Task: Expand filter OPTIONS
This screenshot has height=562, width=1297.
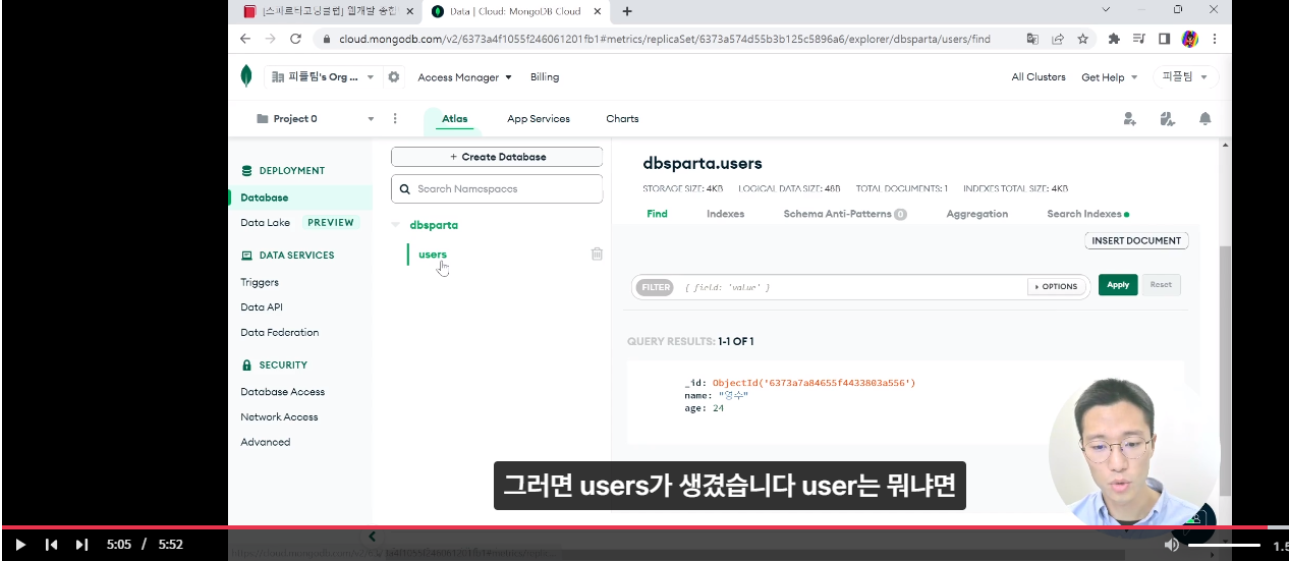Action: click(x=1056, y=286)
